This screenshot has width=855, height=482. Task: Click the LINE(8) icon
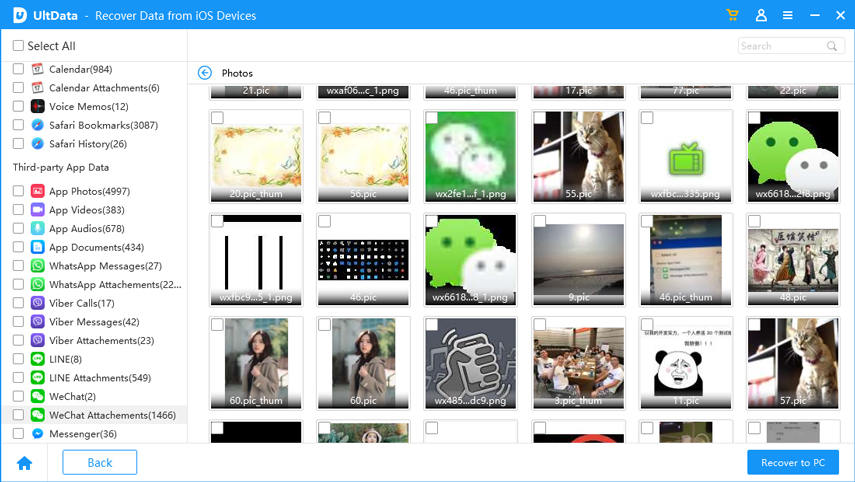37,359
